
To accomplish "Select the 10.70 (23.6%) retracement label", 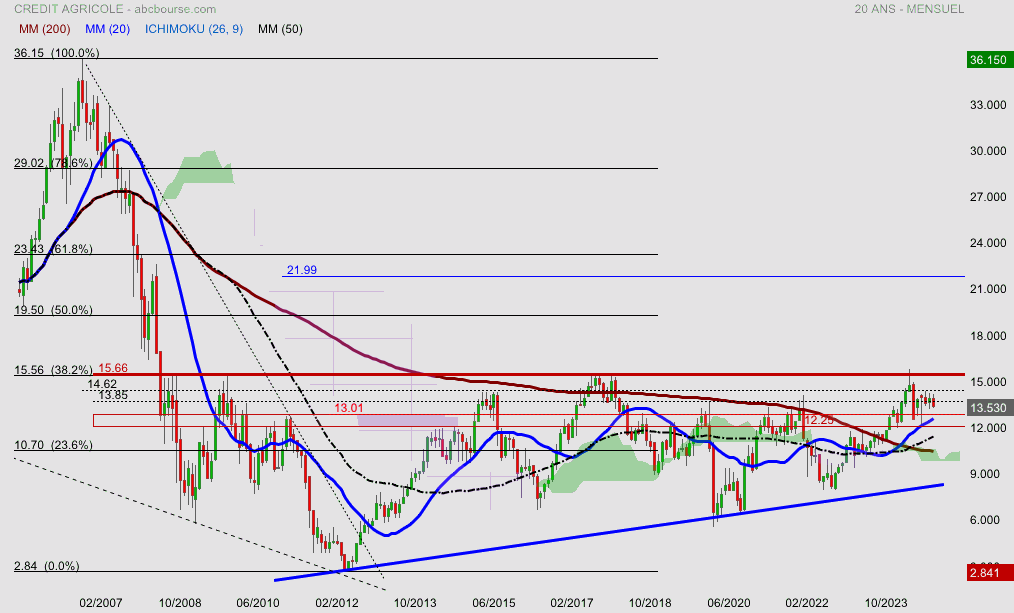I will click(52, 445).
